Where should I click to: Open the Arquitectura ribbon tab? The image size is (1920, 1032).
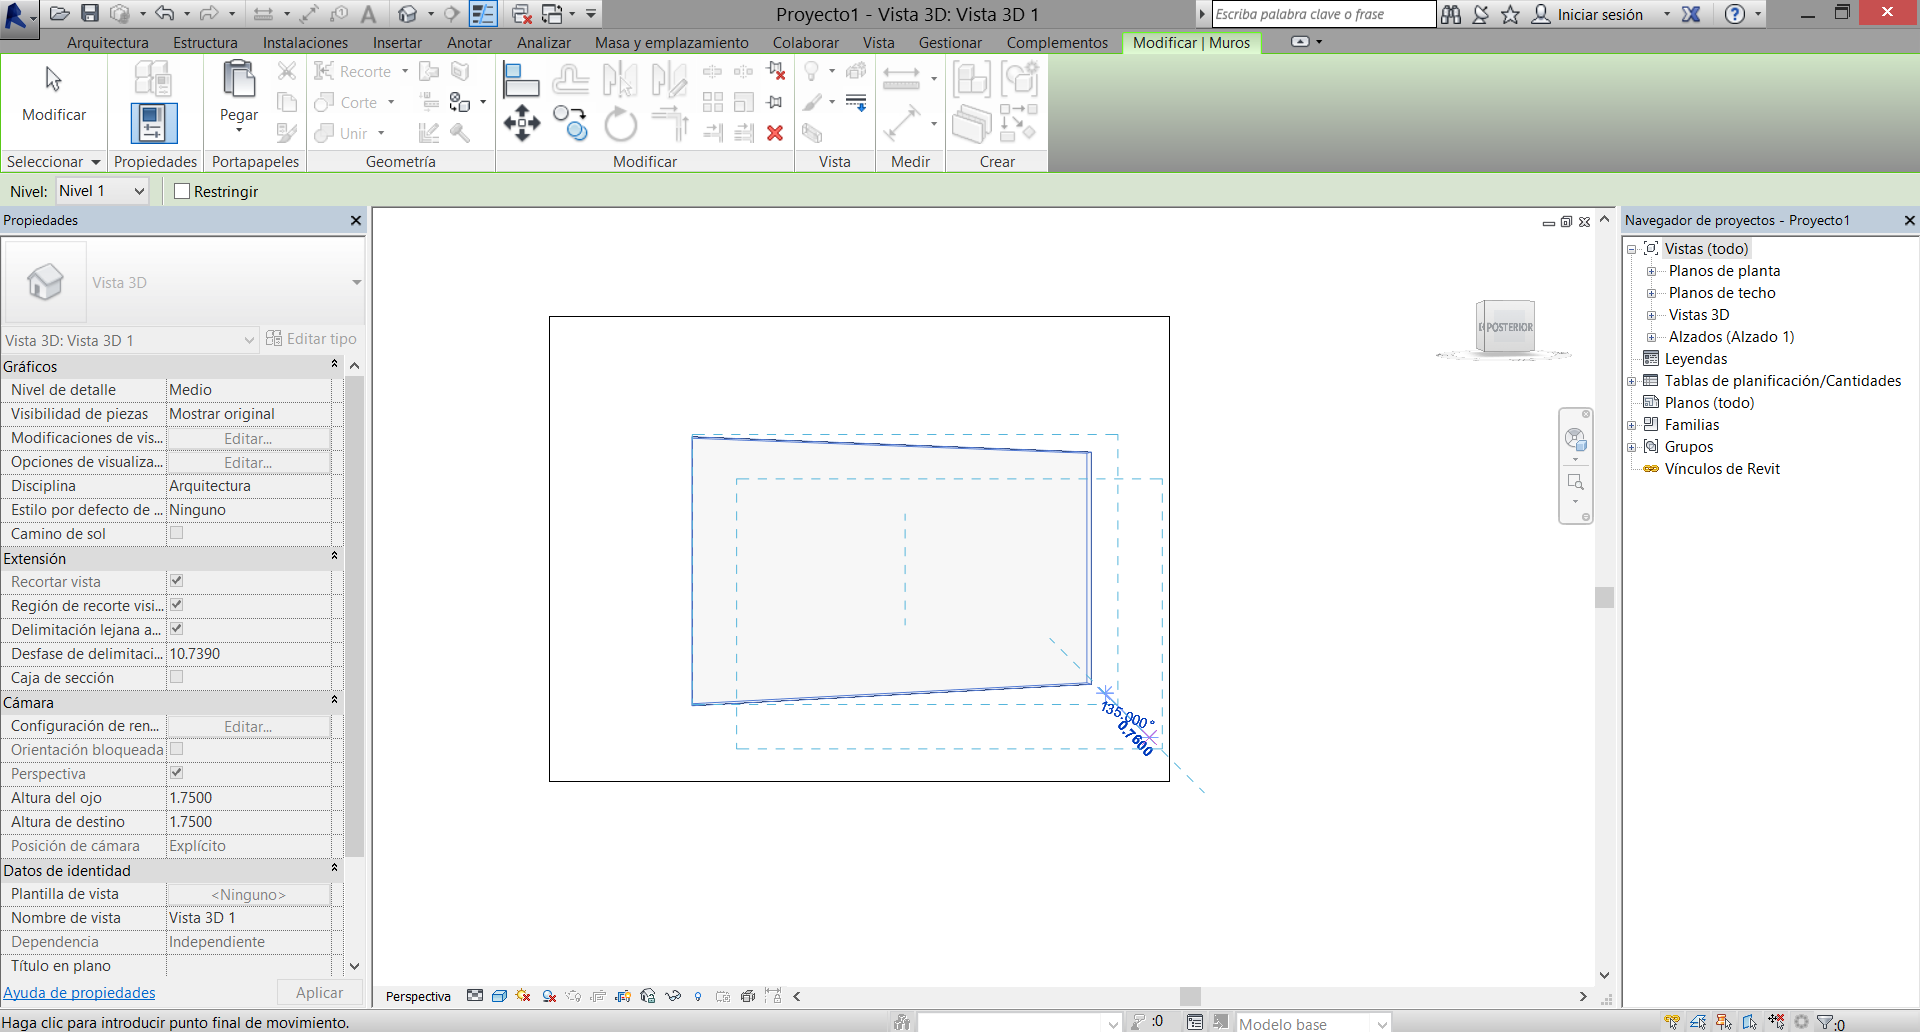click(x=107, y=43)
